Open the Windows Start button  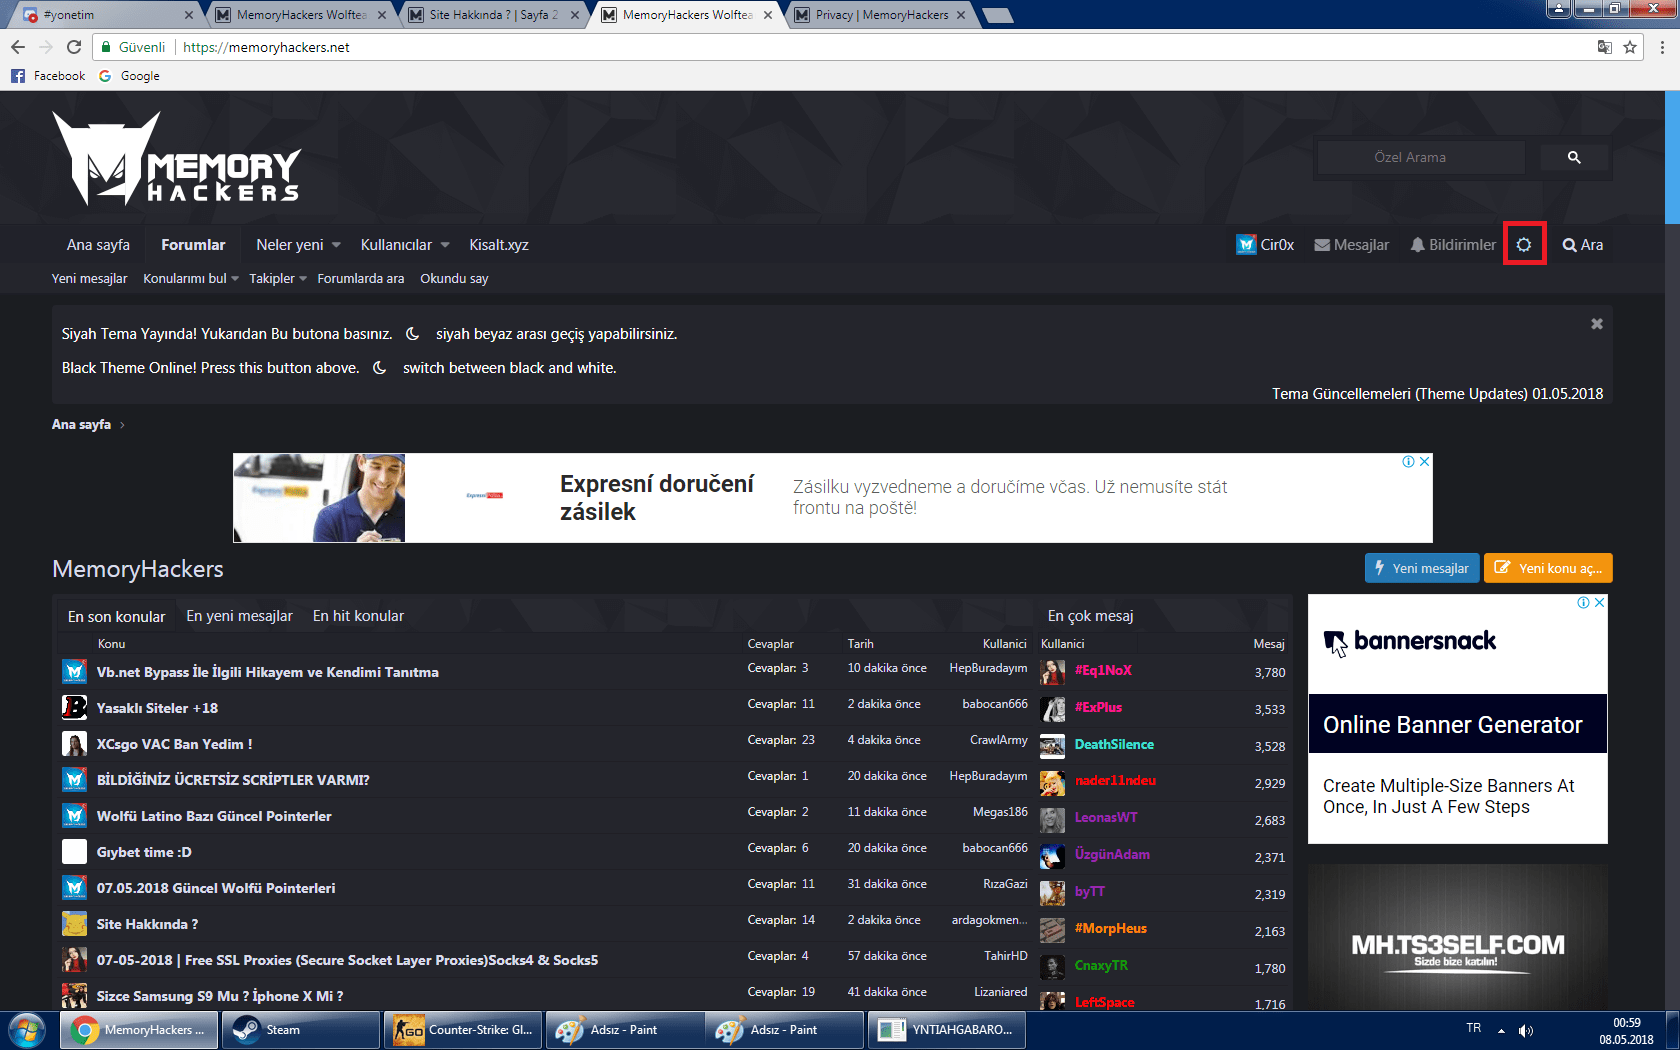[x=27, y=1030]
